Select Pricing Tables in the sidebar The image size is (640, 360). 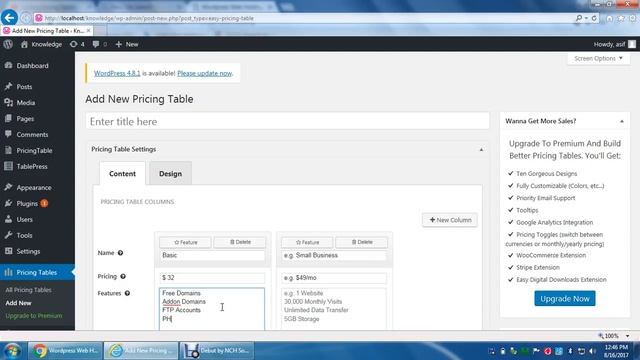pyautogui.click(x=36, y=272)
